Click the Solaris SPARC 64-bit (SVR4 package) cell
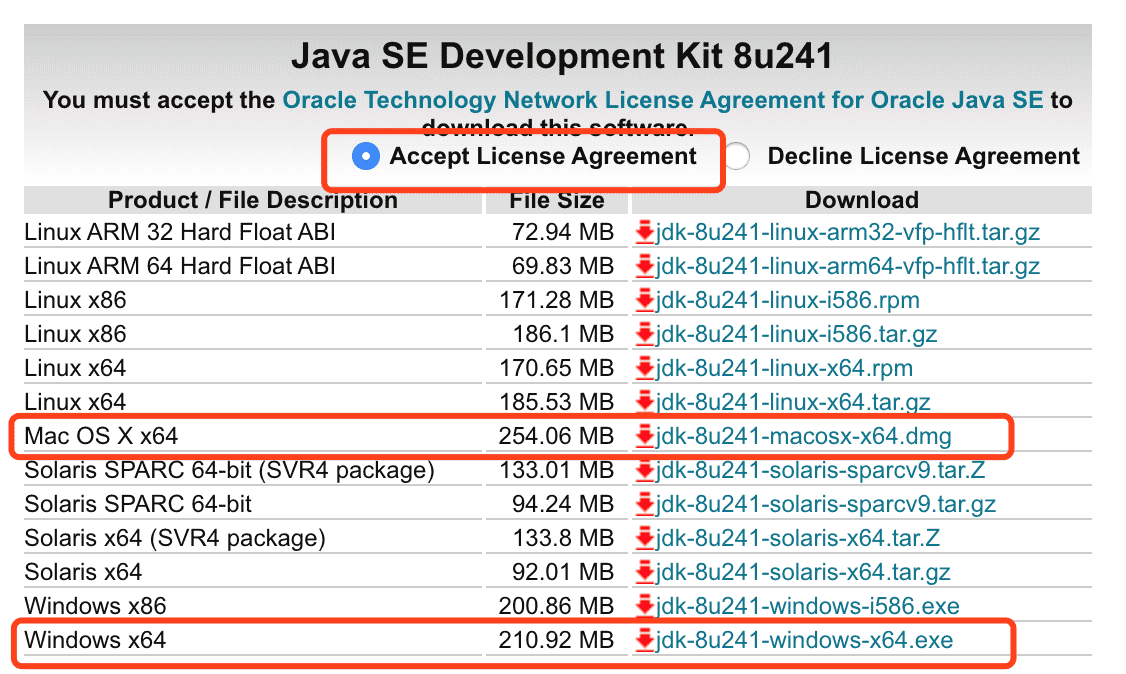1126x674 pixels. (253, 469)
